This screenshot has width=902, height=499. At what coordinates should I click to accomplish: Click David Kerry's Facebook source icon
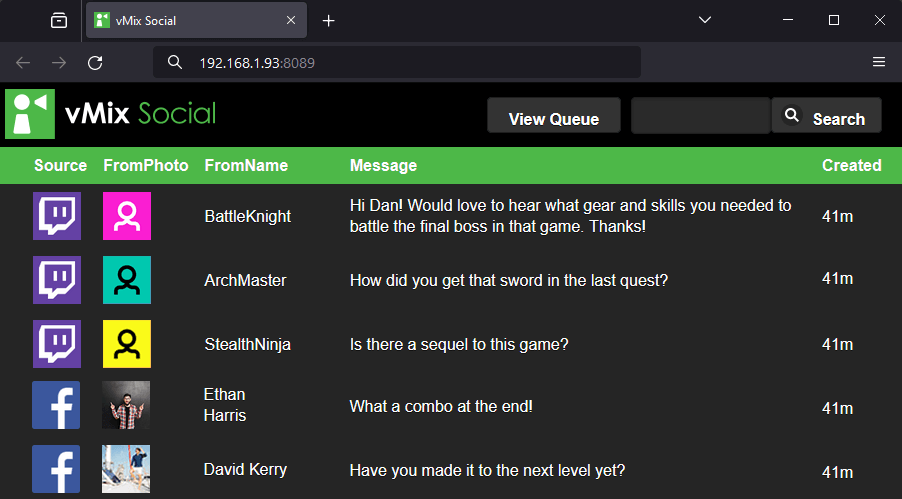[56, 469]
